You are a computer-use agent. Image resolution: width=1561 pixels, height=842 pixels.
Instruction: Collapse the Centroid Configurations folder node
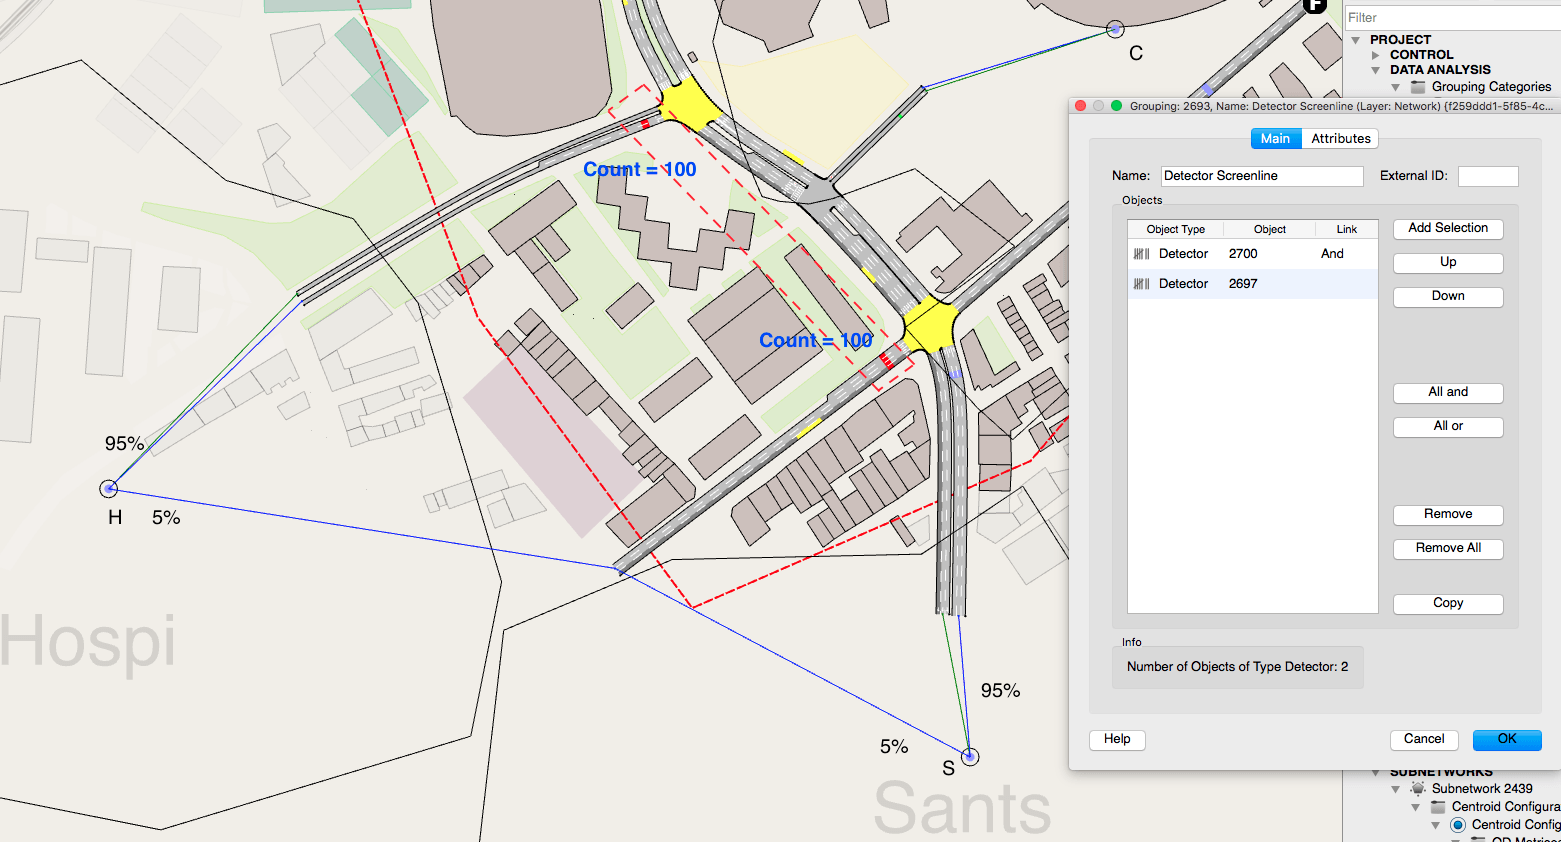(1416, 807)
